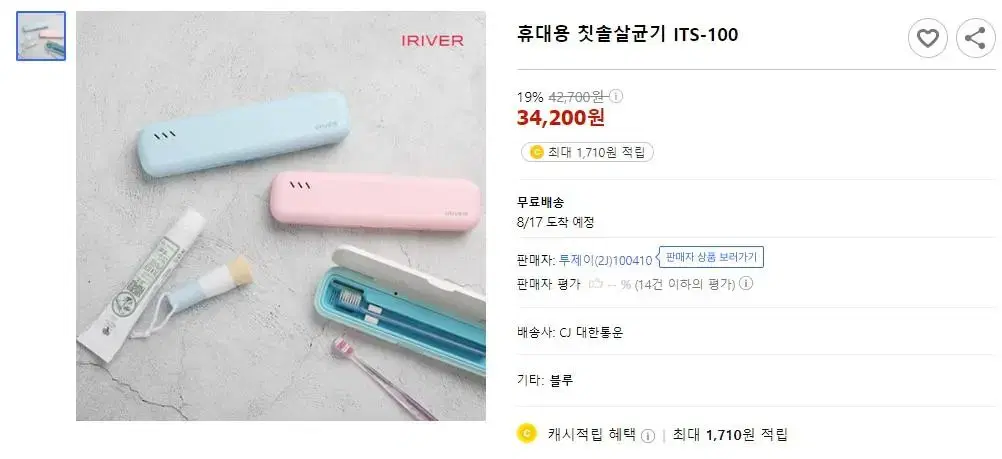Click the info icon beside 14건 이하의 평가
Viewport: 1002px width, 459px height.
(746, 283)
